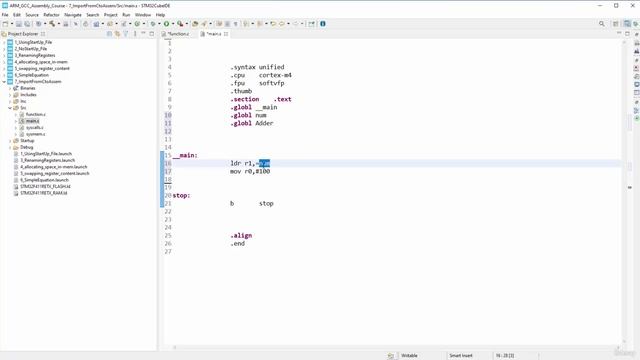Click the green Run button icon

tap(167, 24)
